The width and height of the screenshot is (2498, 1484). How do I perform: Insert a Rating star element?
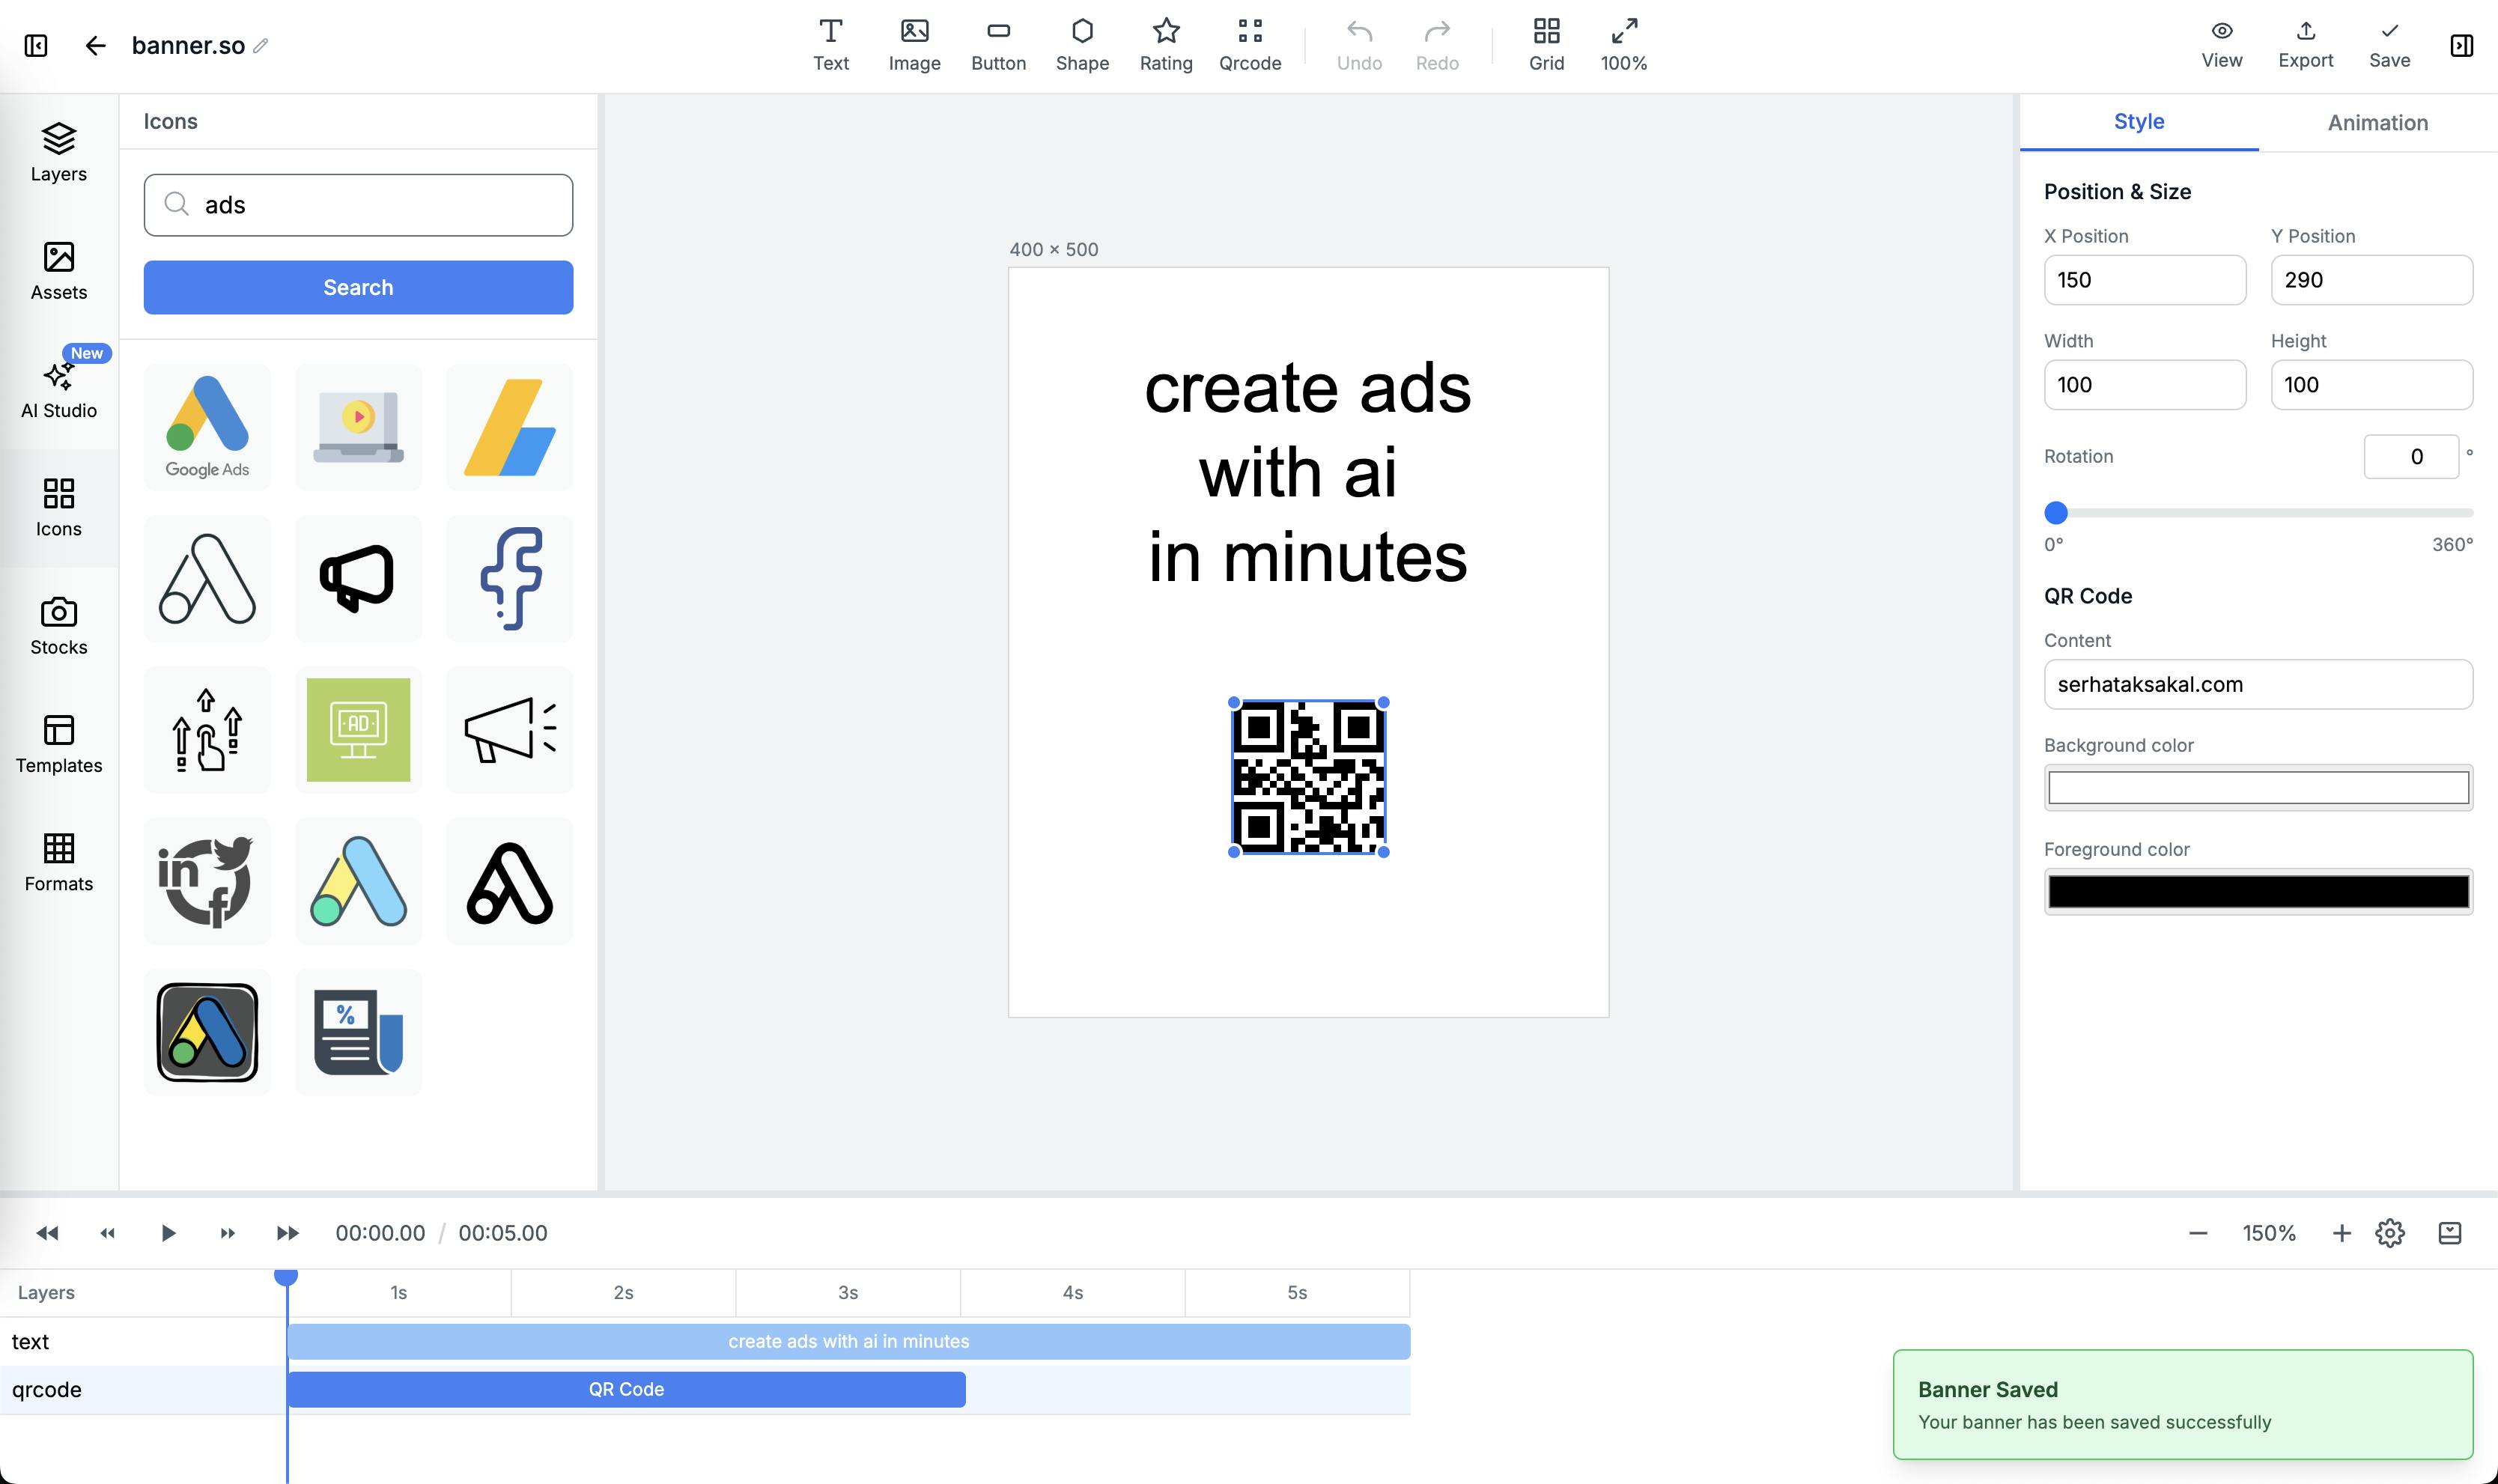[1165, 45]
